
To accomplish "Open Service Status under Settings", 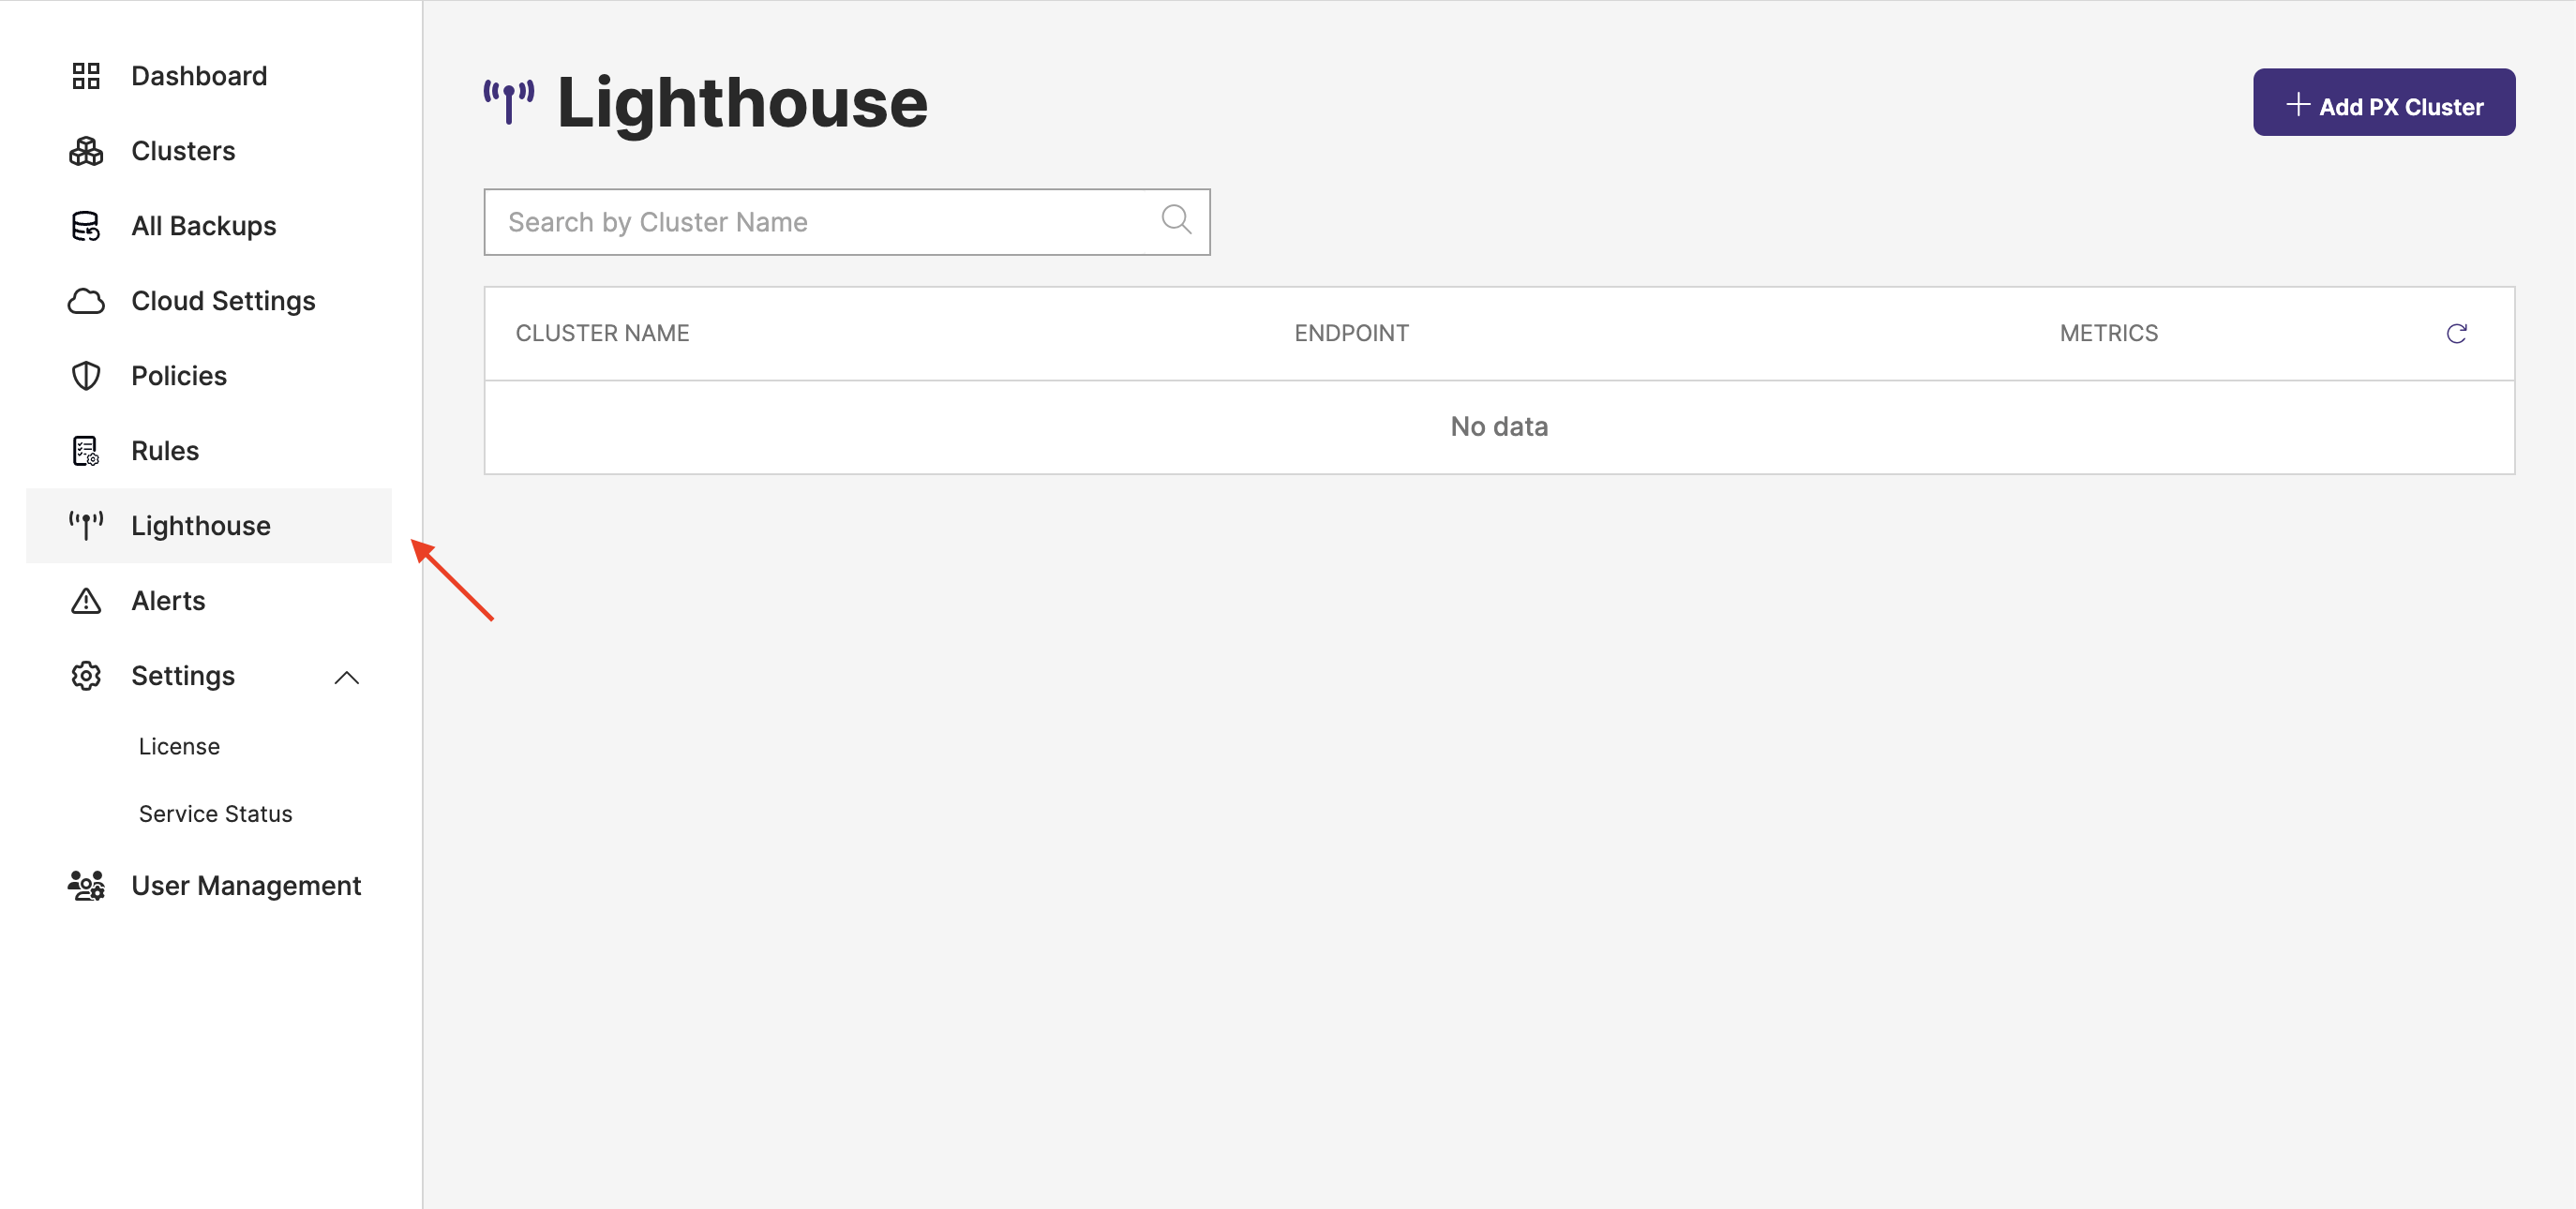I will [x=215, y=814].
